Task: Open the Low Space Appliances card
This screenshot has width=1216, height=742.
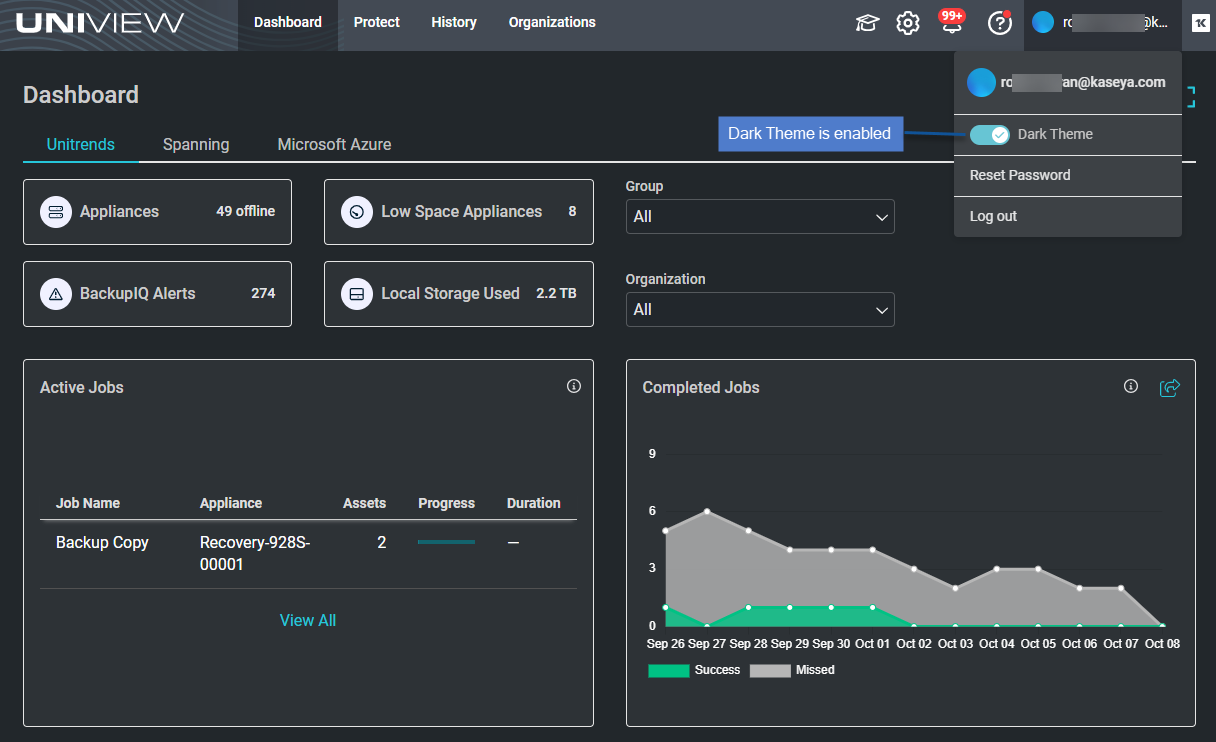Action: coord(459,212)
